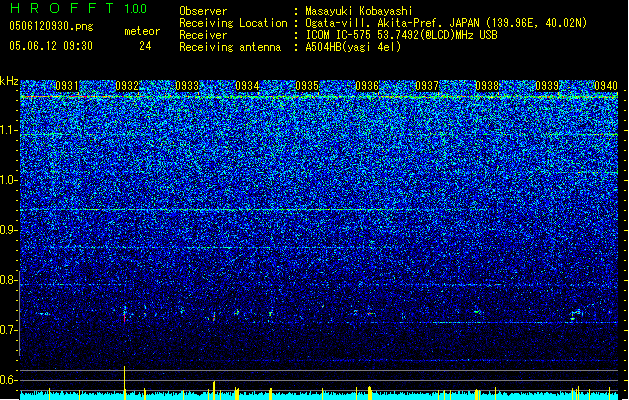Select observer name Masayuki Kobayashi
This screenshot has width=629, height=400.
[359, 11]
